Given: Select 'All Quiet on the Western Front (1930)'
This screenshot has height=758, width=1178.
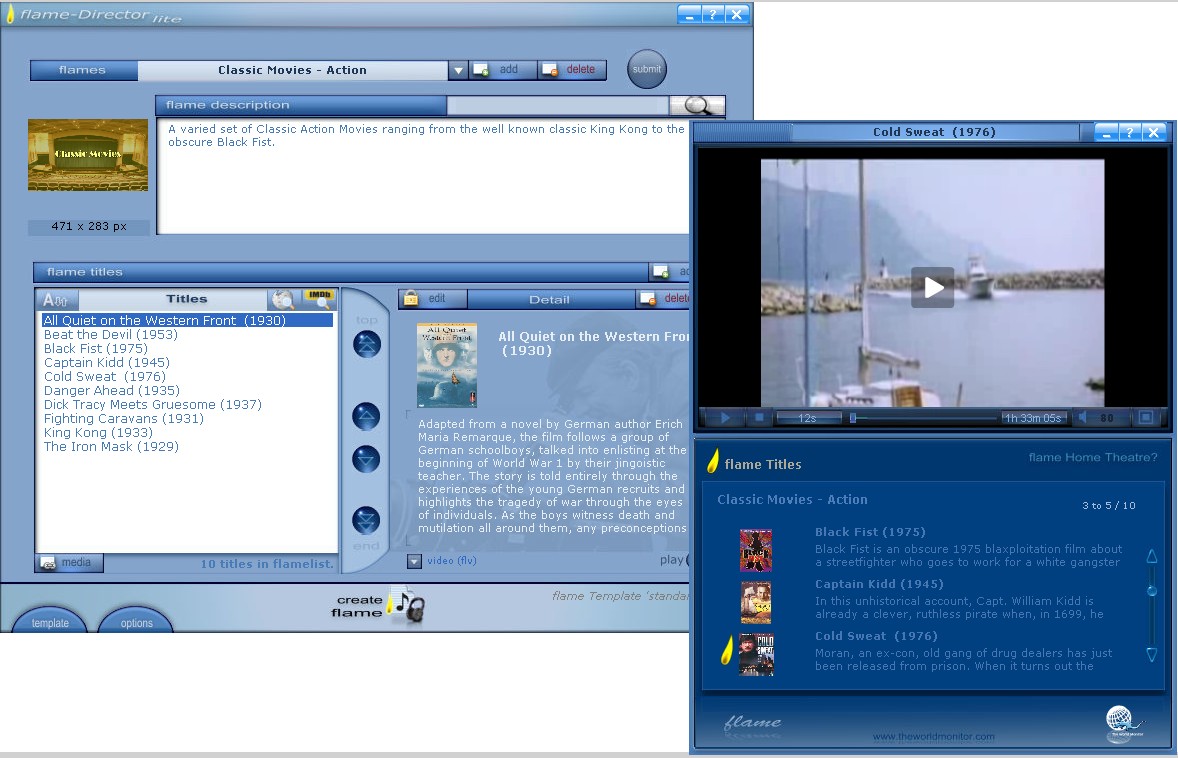Looking at the screenshot, I should tap(187, 321).
